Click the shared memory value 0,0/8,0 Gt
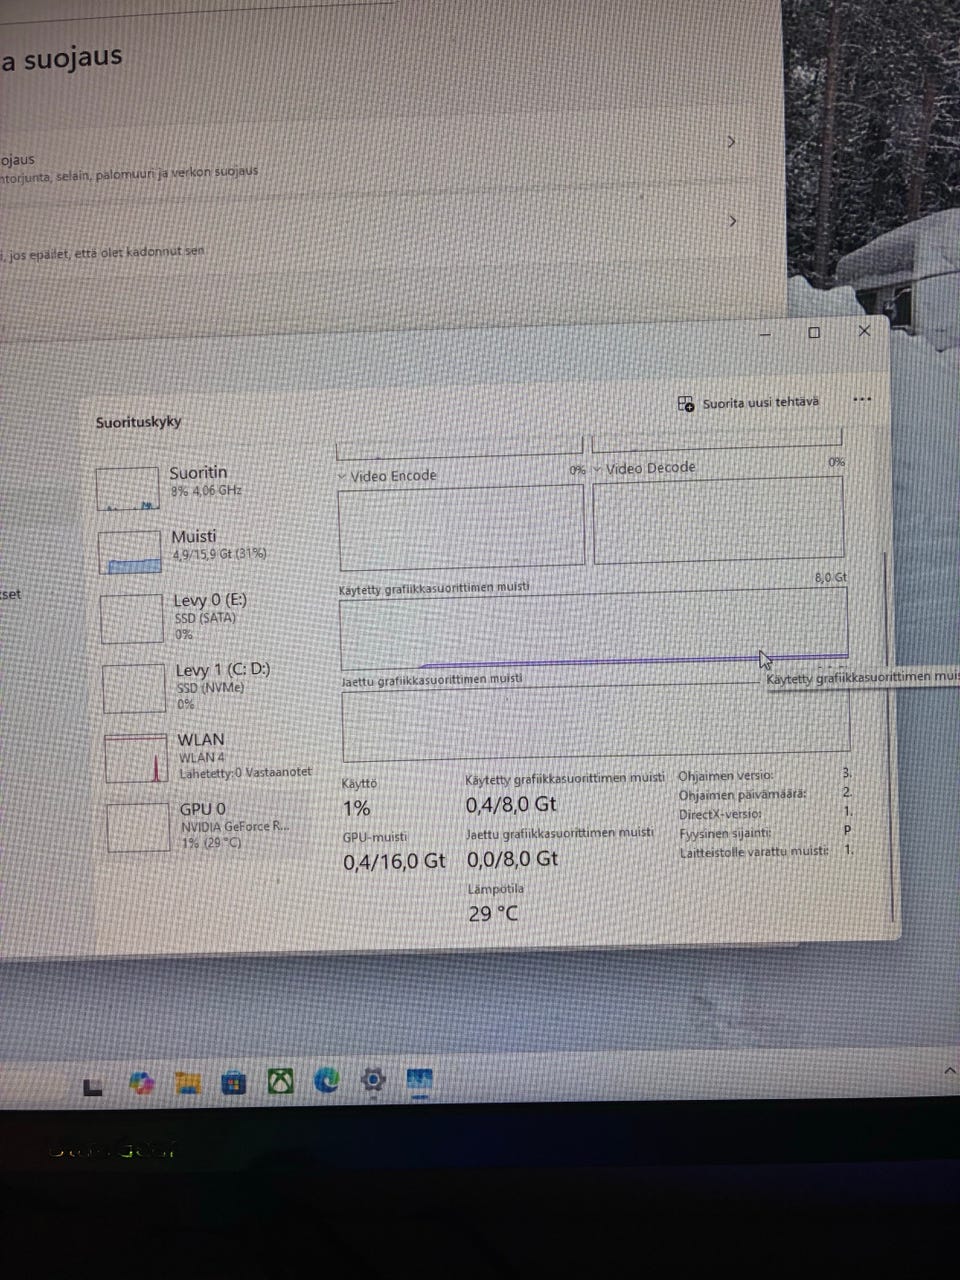Image resolution: width=960 pixels, height=1280 pixels. [x=513, y=859]
